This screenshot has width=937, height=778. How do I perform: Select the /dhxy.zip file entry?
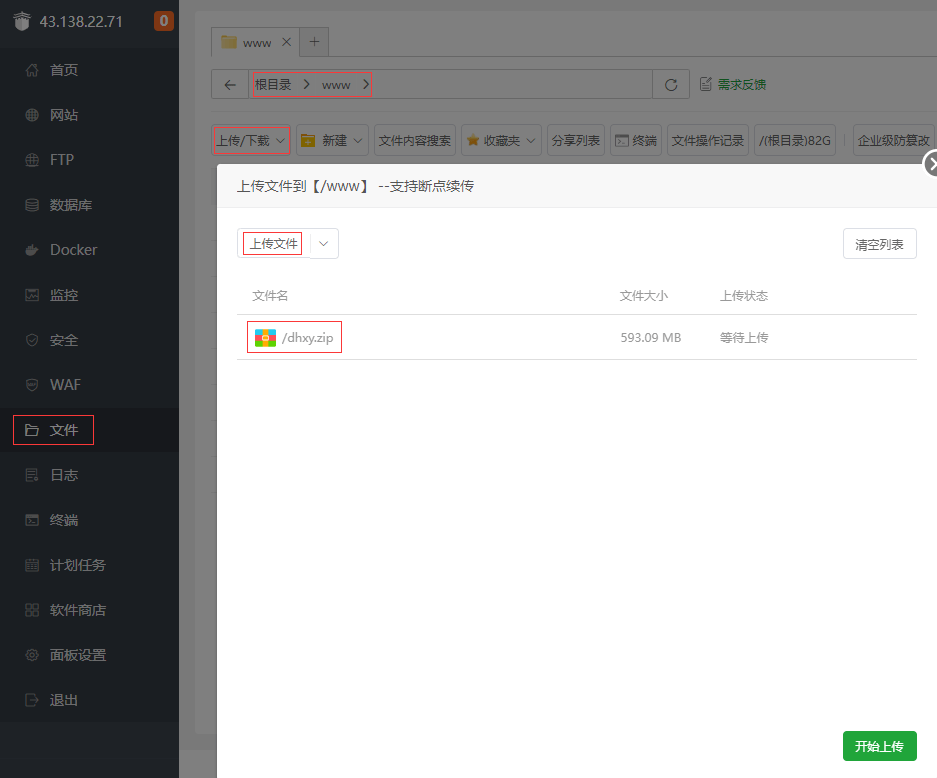(294, 337)
